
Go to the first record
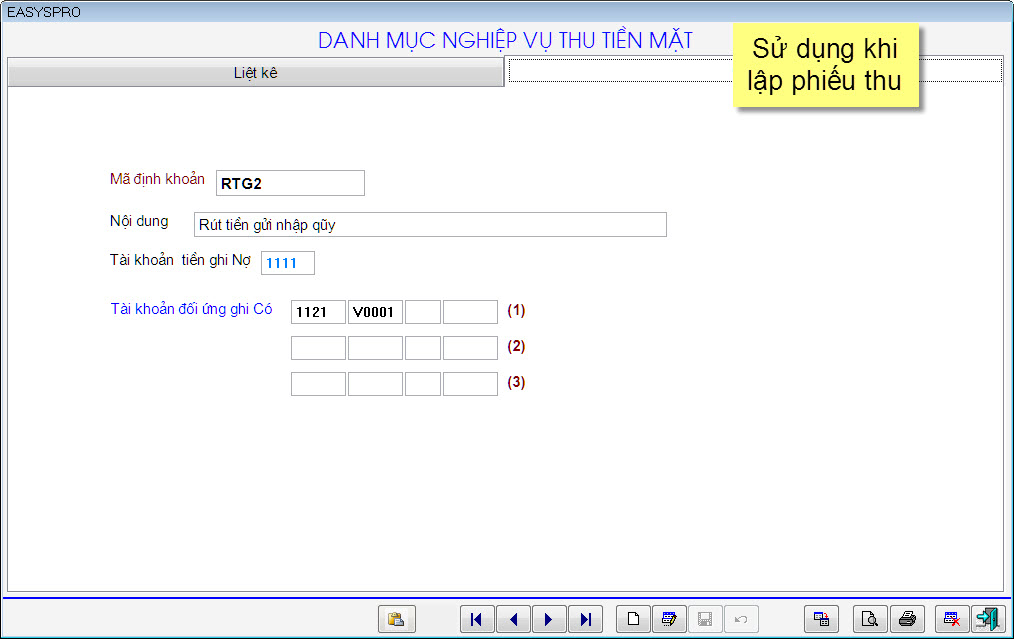pos(477,619)
